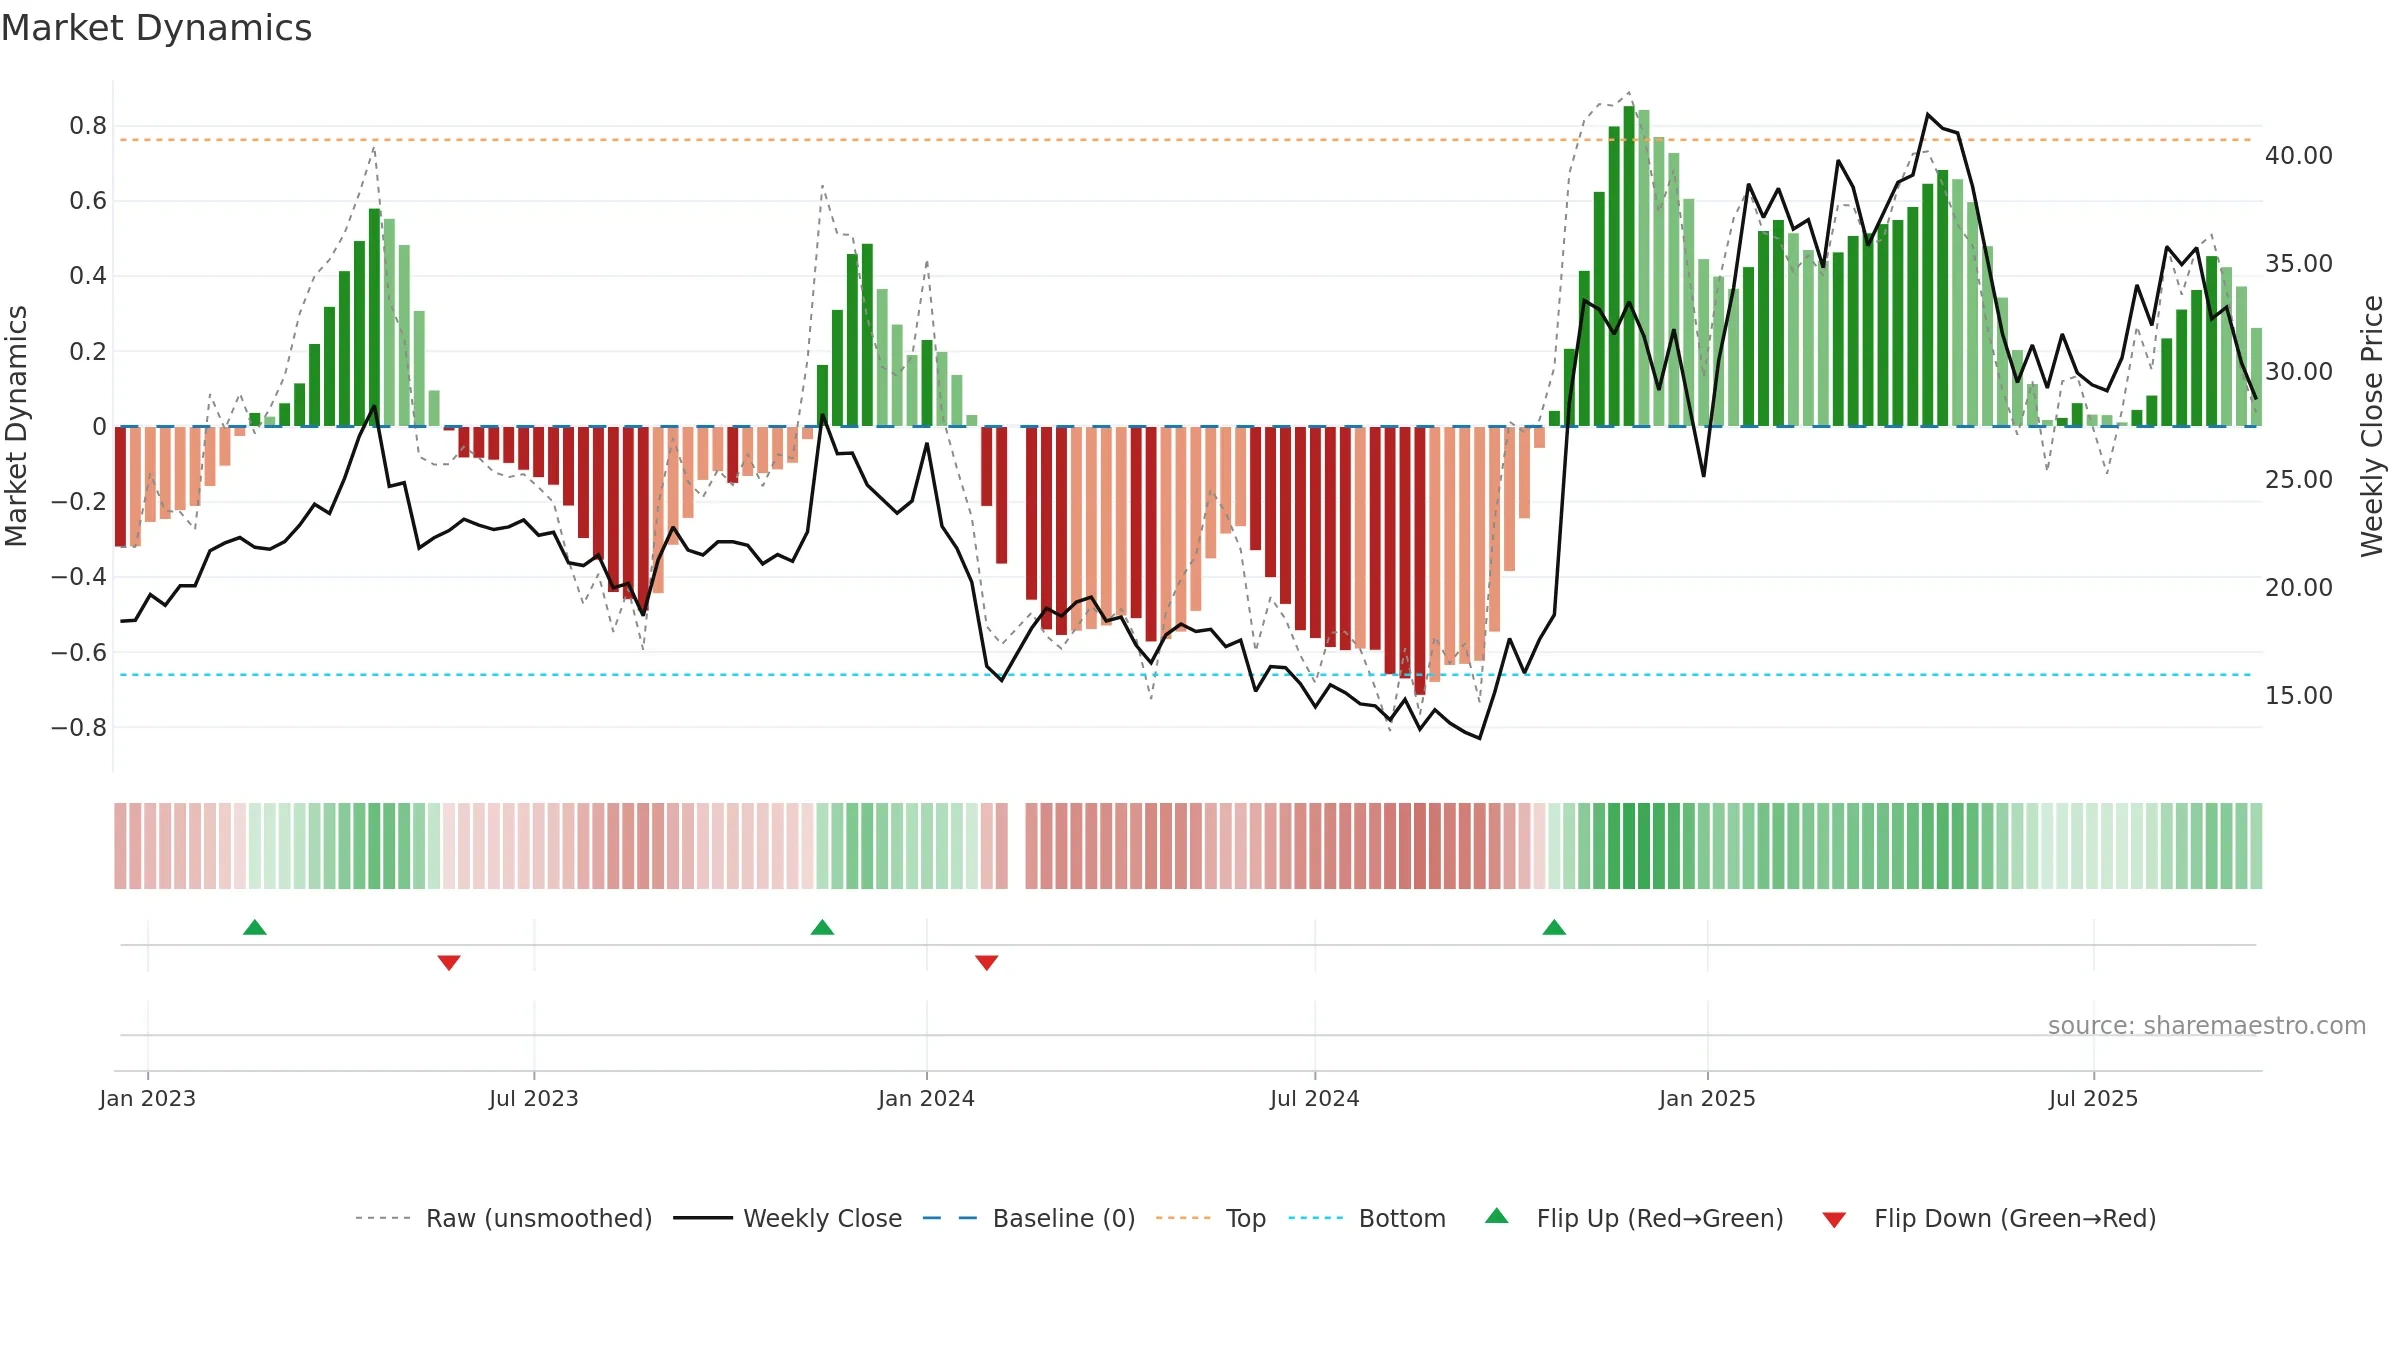Toggle the Baseline (0) legend item
Viewport: 2400px width, 1350px height.
point(1029,1218)
